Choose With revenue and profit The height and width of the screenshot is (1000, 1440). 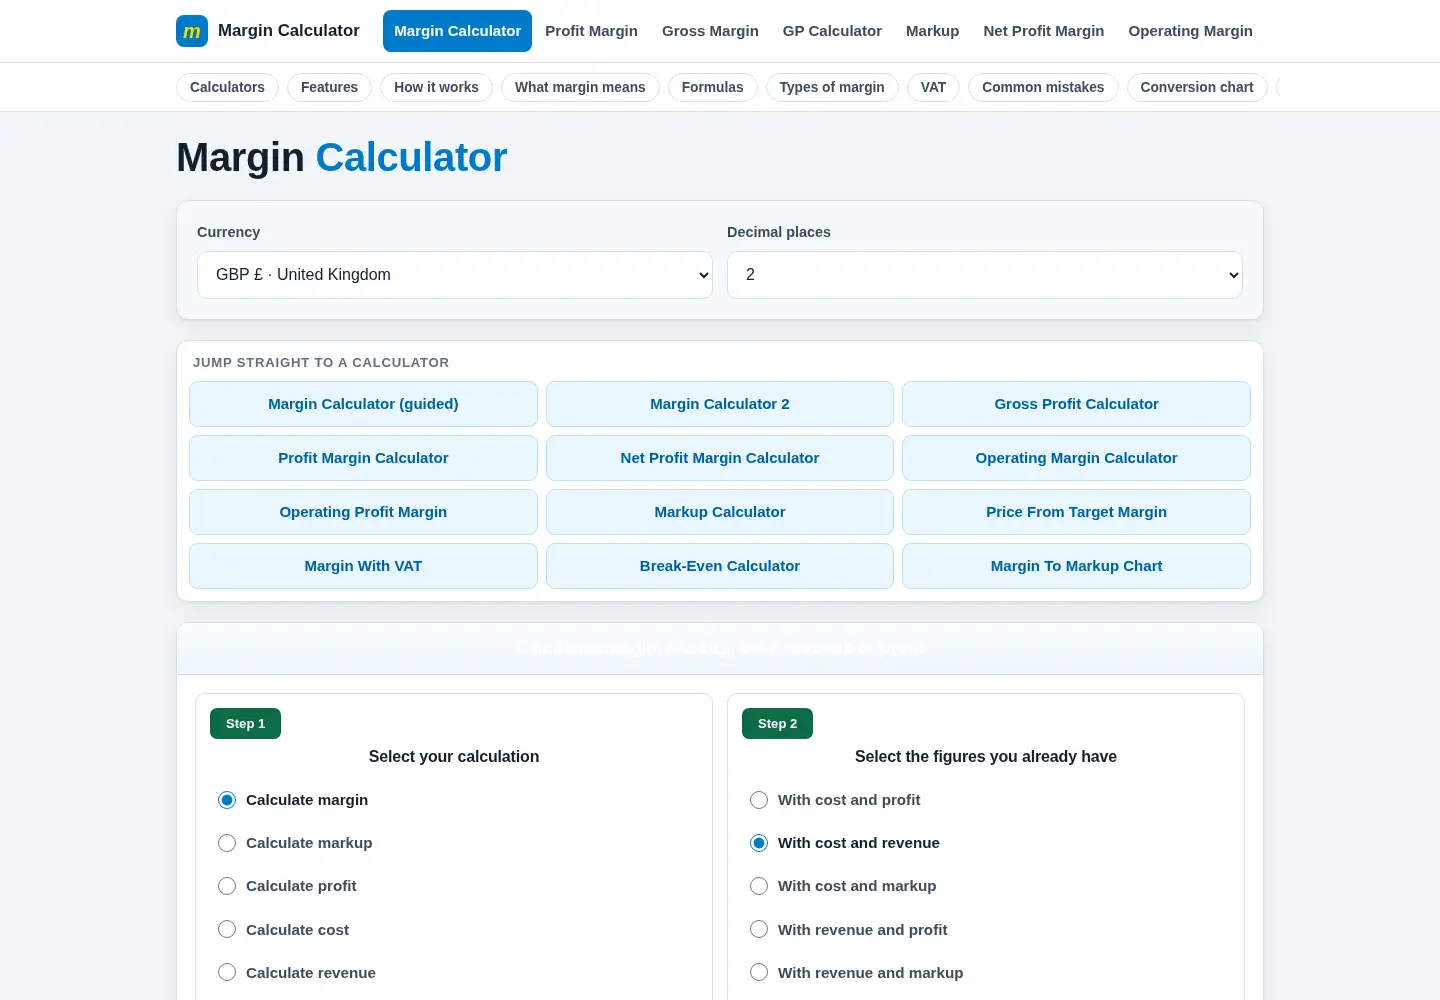tap(759, 930)
